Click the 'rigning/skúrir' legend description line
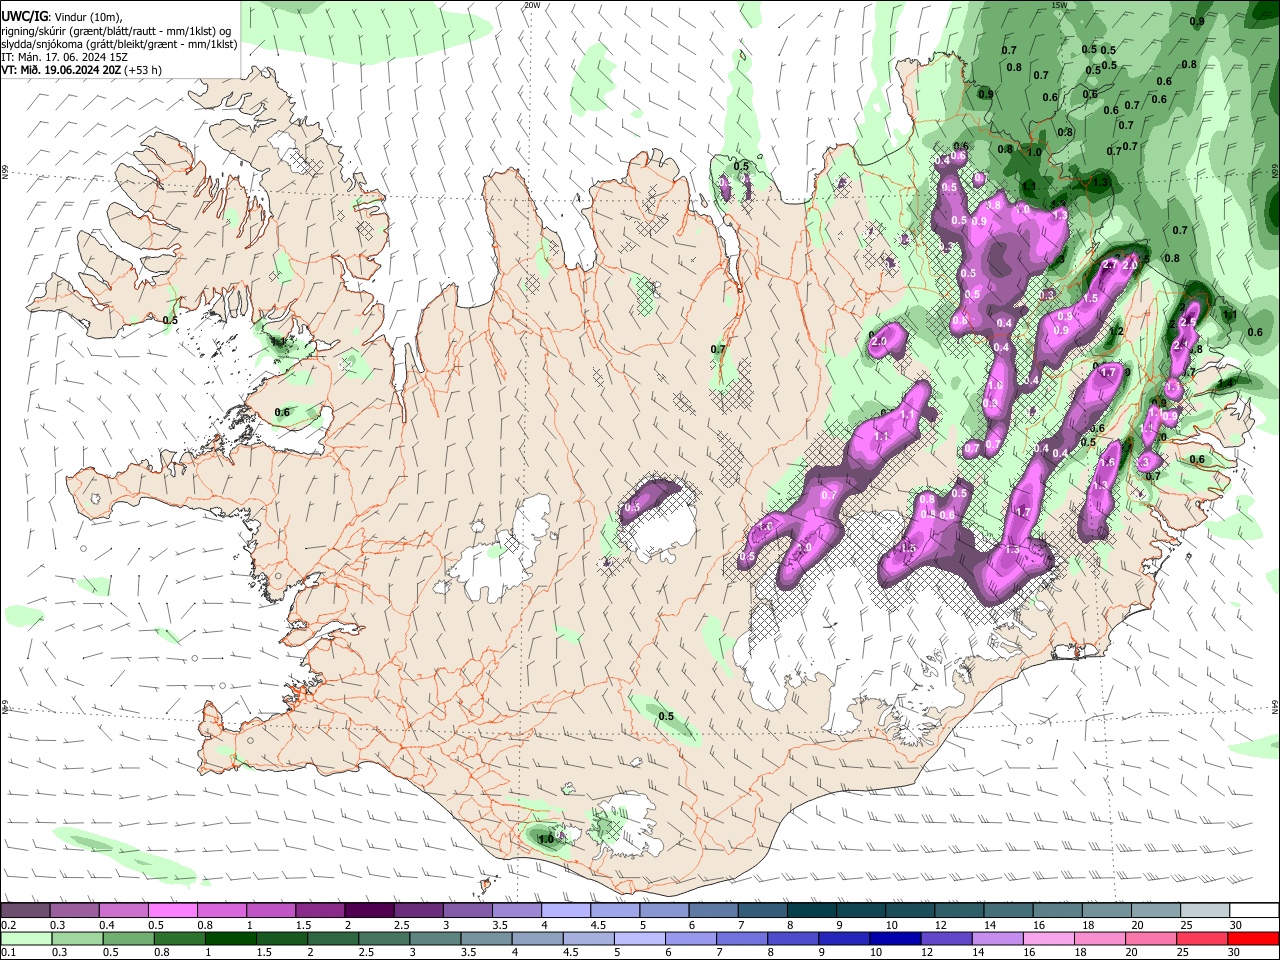The height and width of the screenshot is (960, 1280). (x=116, y=30)
